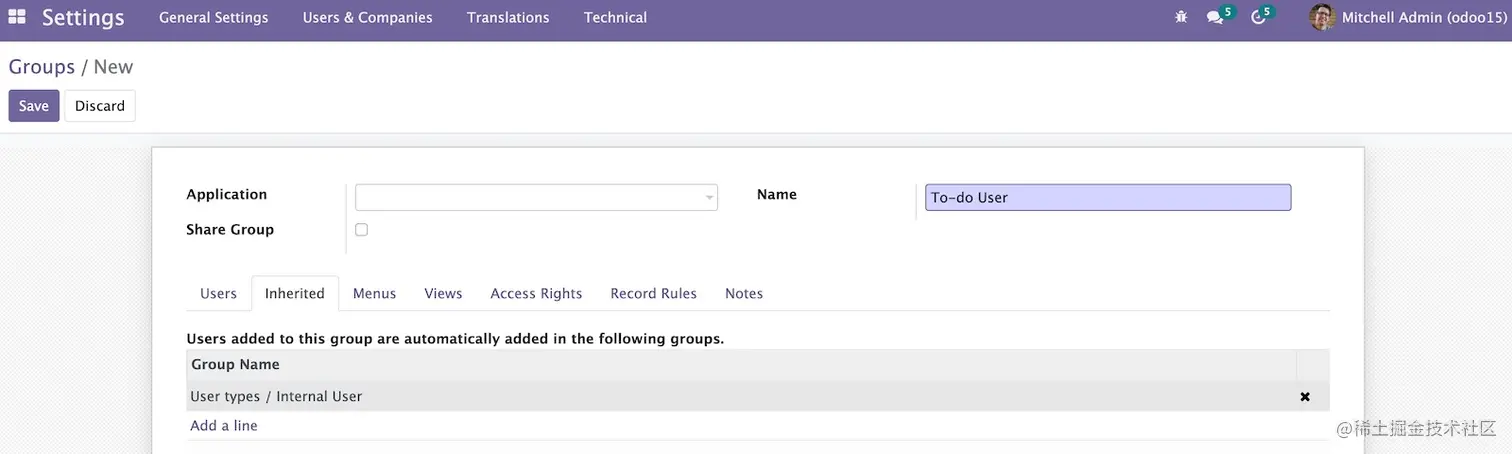Image resolution: width=1512 pixels, height=454 pixels.
Task: Open conversations chat icon with badge
Action: coord(1220,16)
